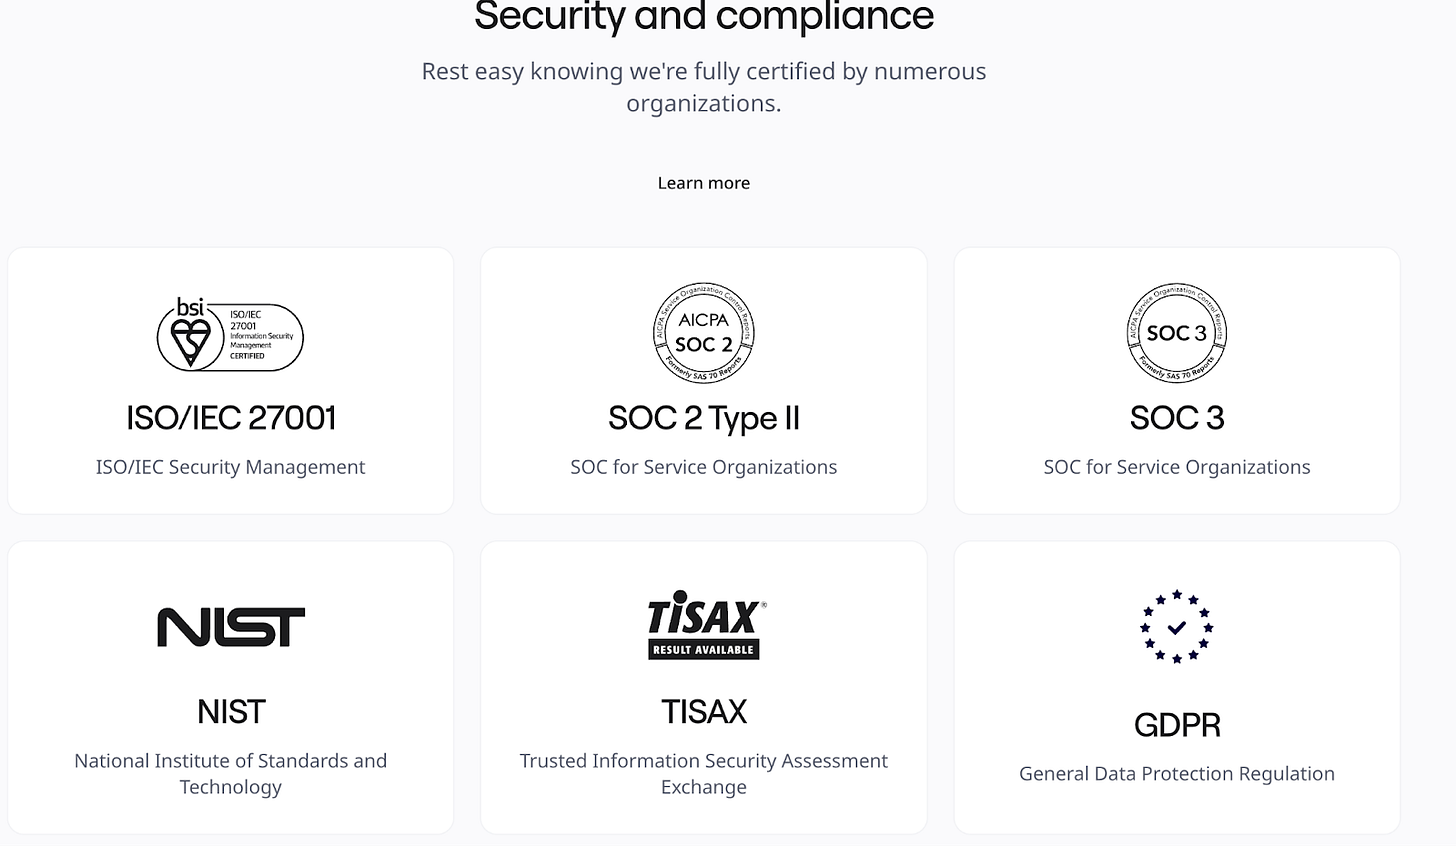The image size is (1456, 846).
Task: Open the Learn more link
Action: click(704, 183)
